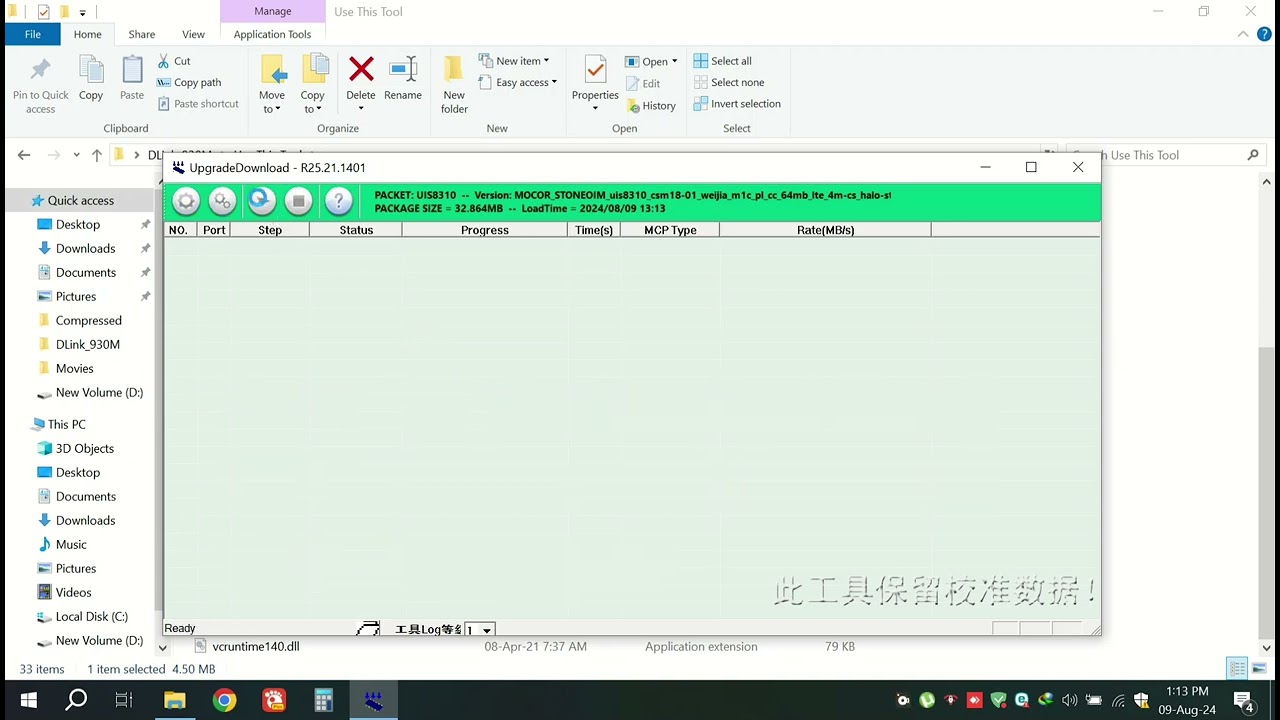Switch to the Share ribbon tab
This screenshot has height=720, width=1280.
(x=142, y=34)
